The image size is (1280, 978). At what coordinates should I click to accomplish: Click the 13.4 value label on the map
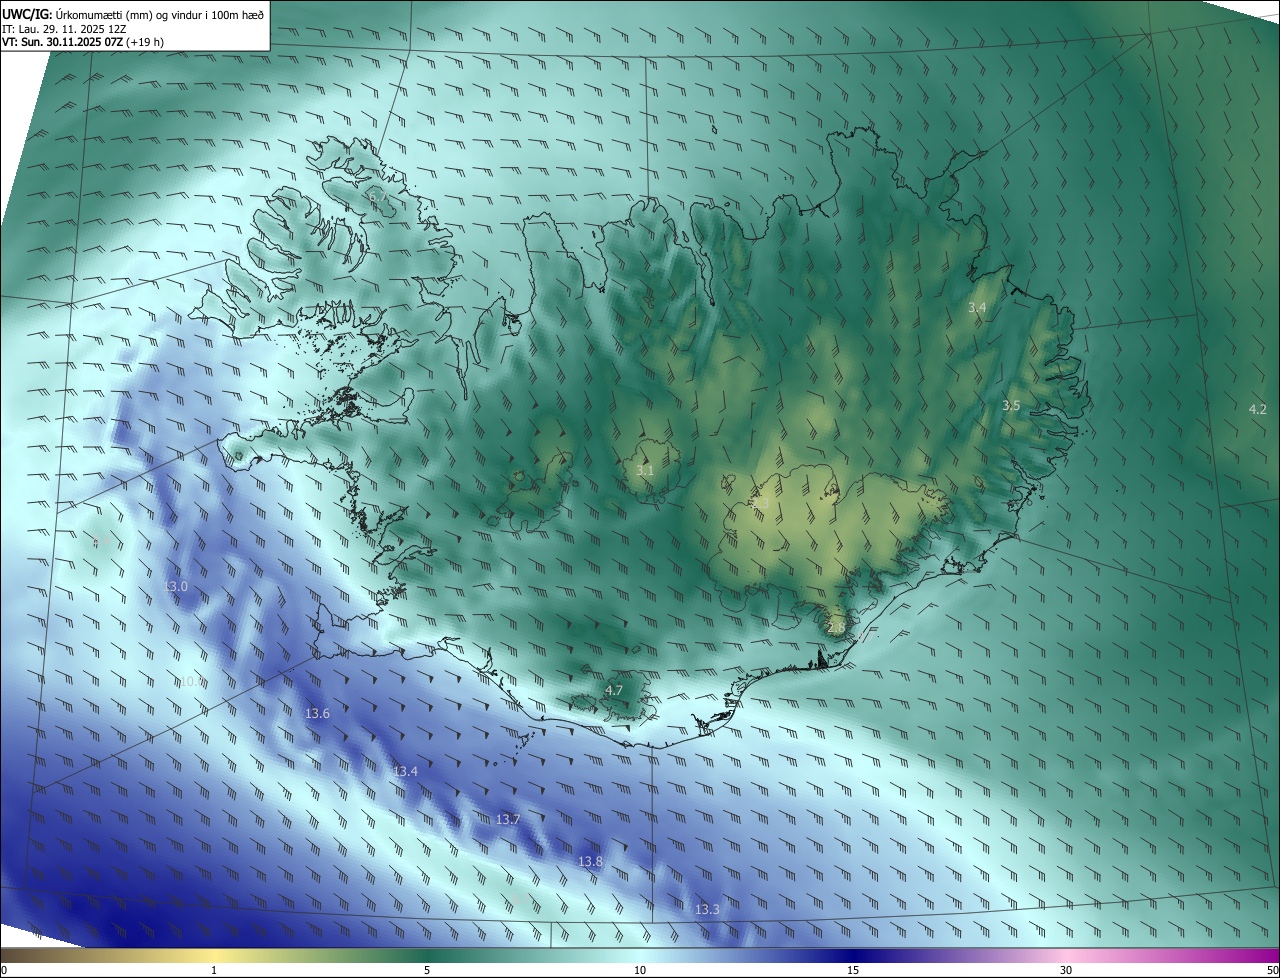(x=405, y=771)
